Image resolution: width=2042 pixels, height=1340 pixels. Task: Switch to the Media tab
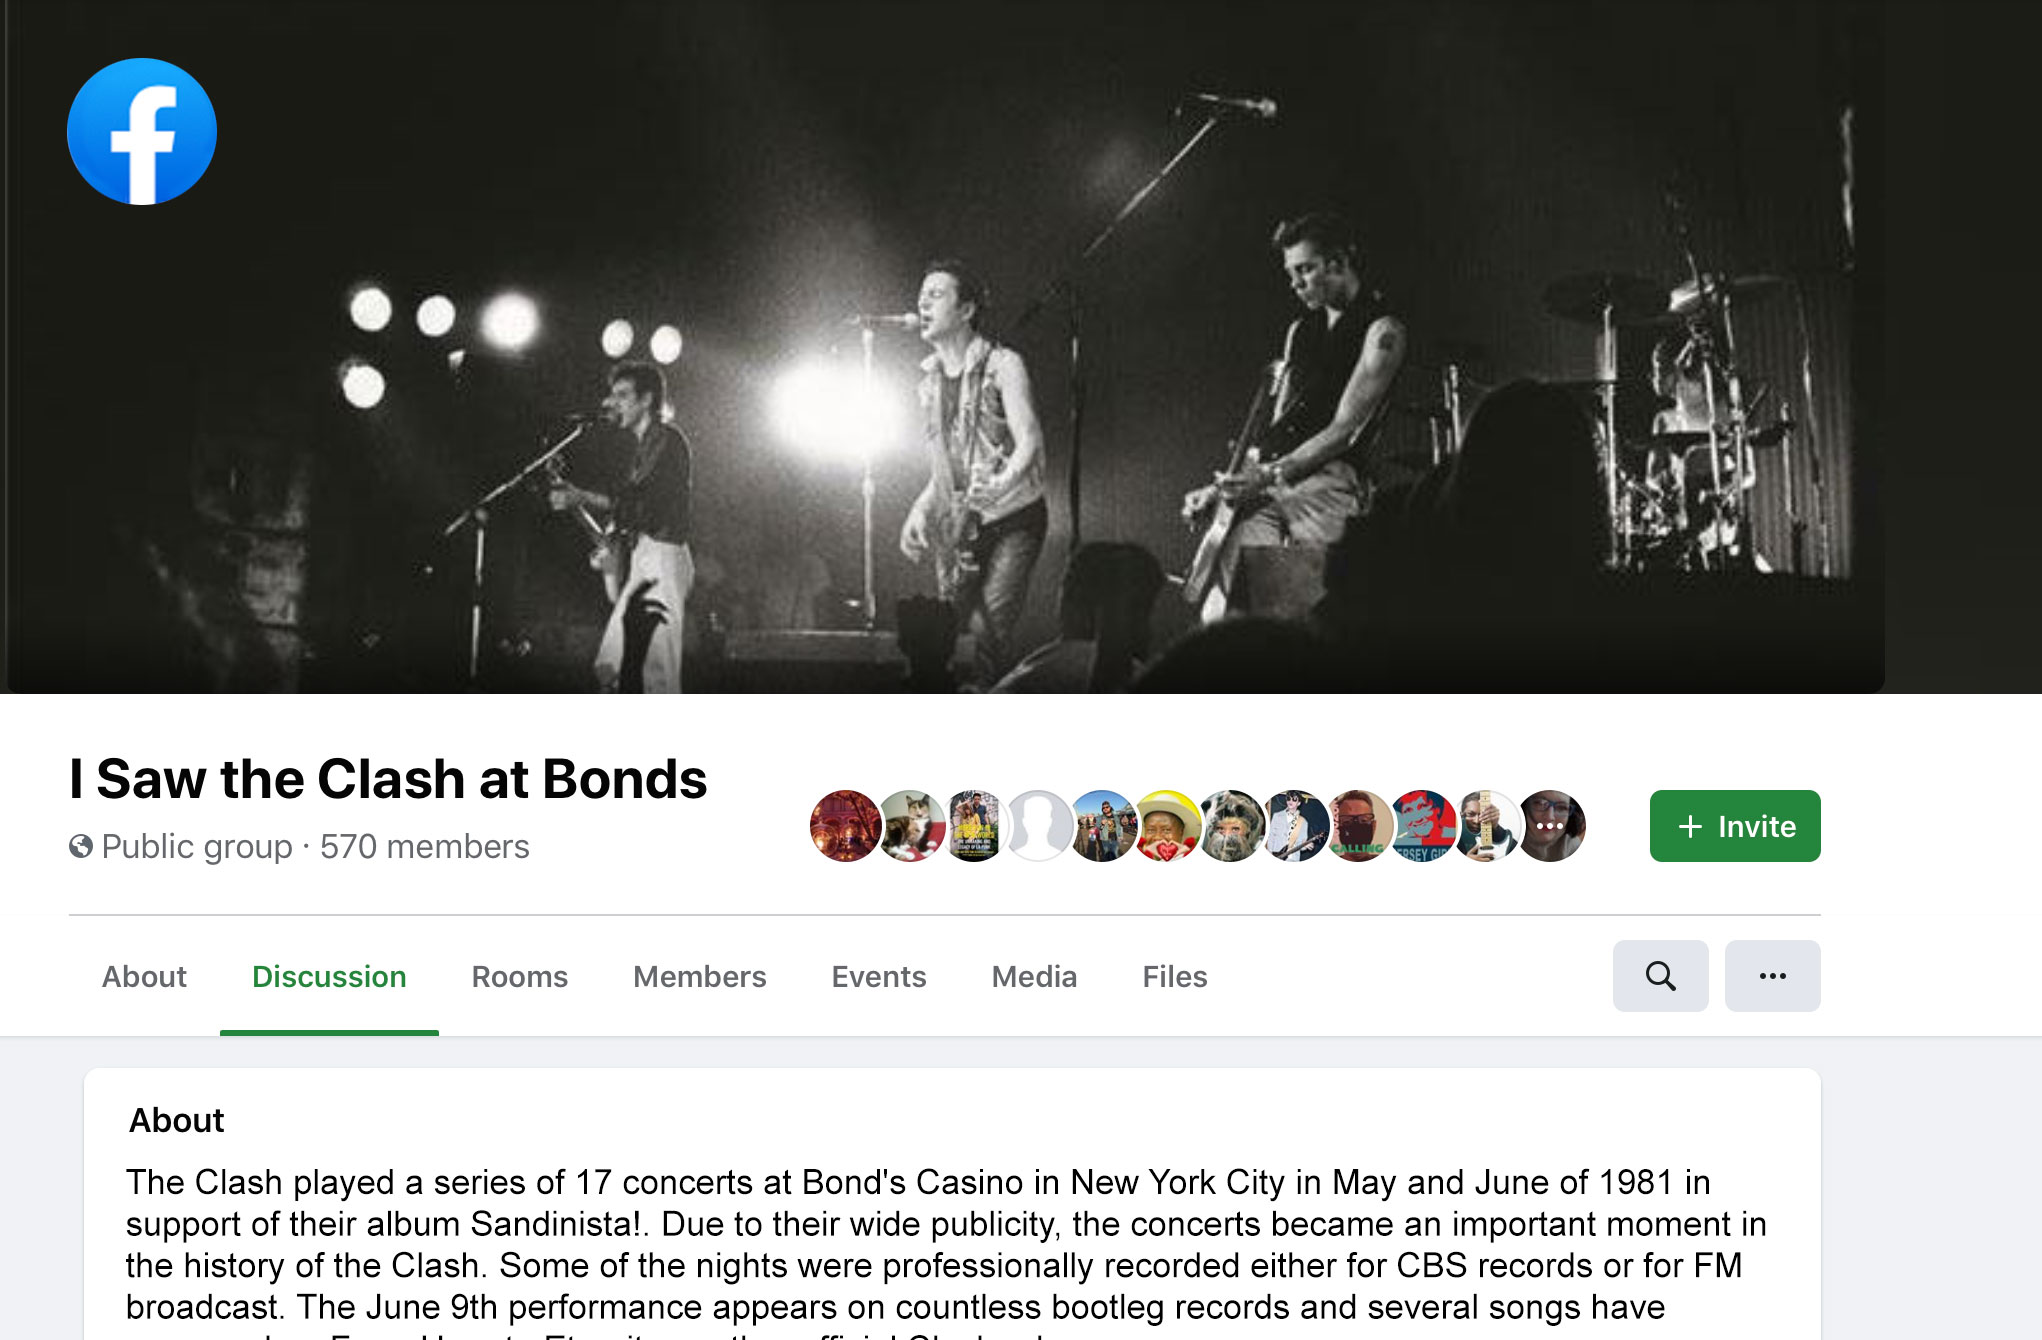tap(1034, 976)
